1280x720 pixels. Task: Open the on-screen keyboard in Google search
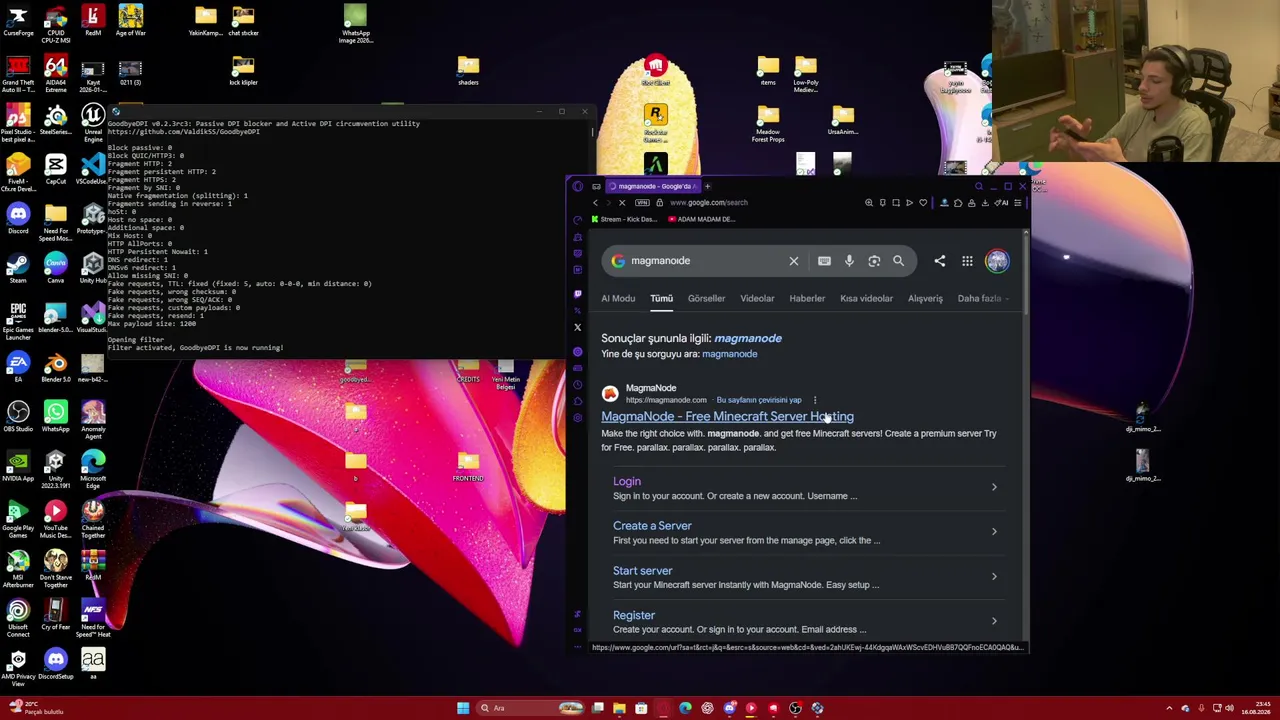pyautogui.click(x=824, y=261)
